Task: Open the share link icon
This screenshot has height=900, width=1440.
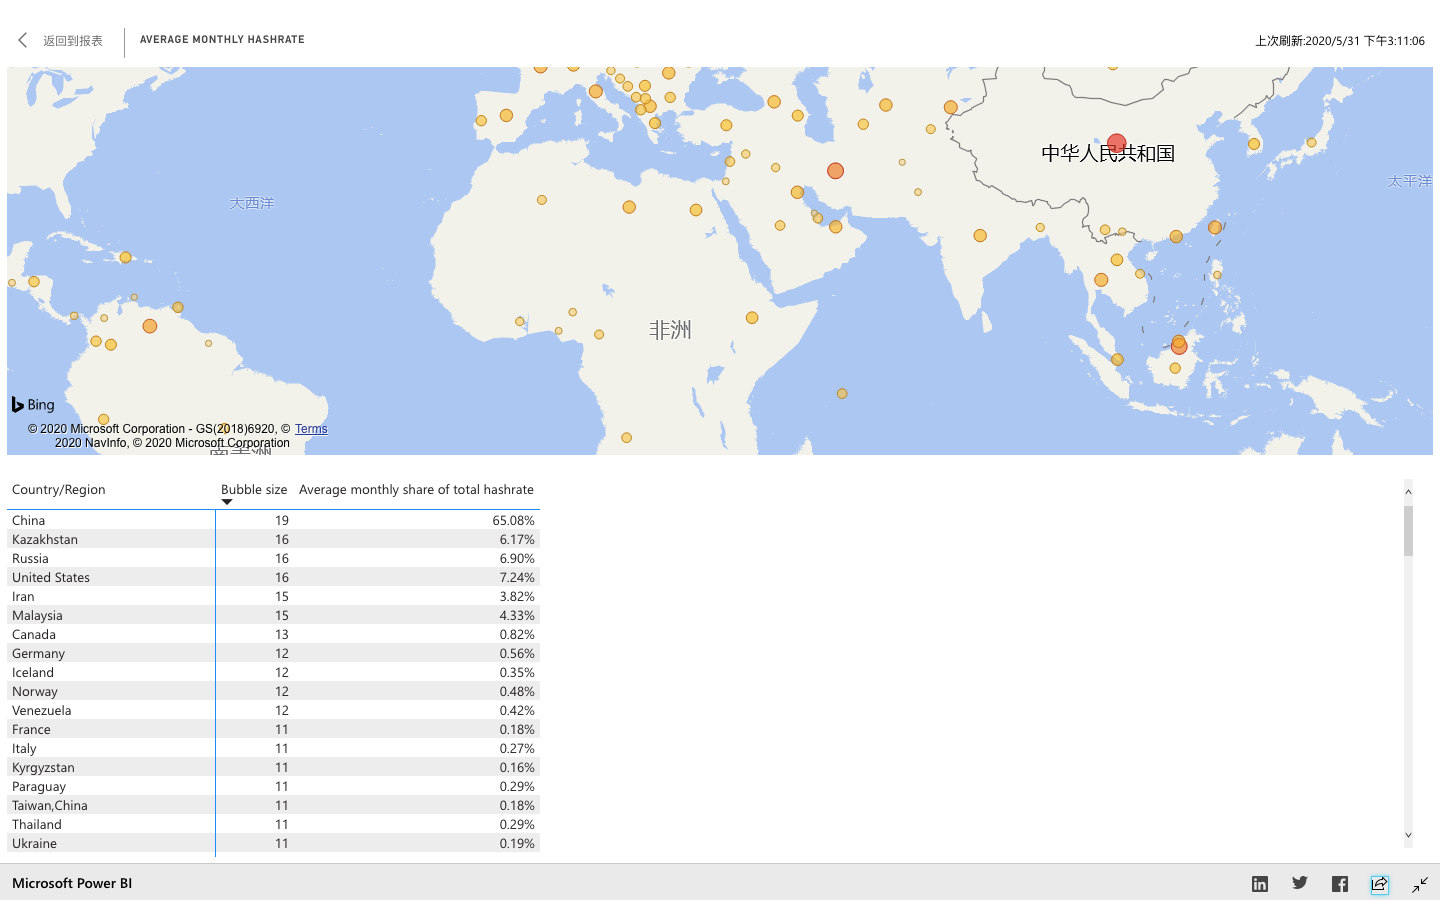Action: click(1380, 884)
